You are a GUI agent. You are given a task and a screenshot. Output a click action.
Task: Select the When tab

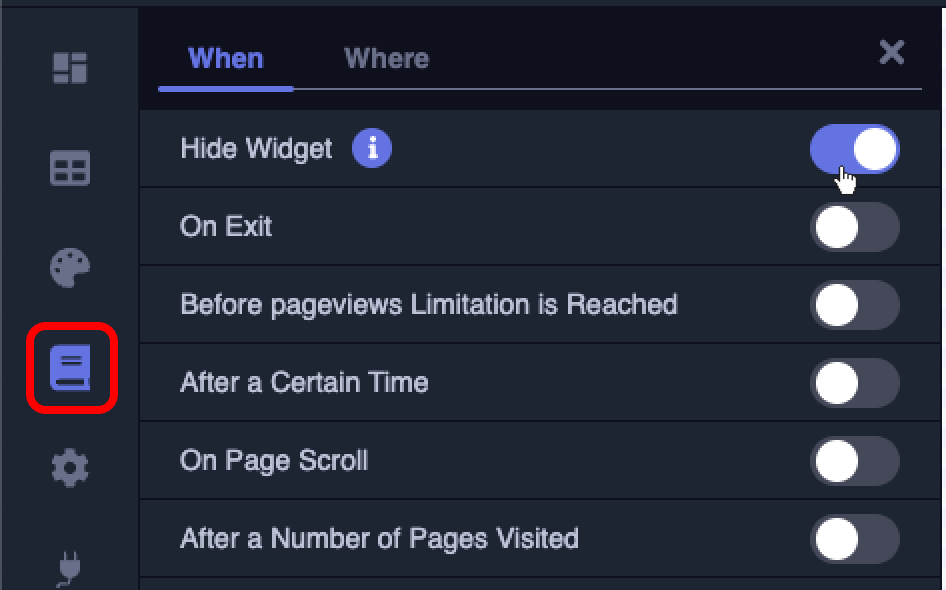pyautogui.click(x=225, y=59)
